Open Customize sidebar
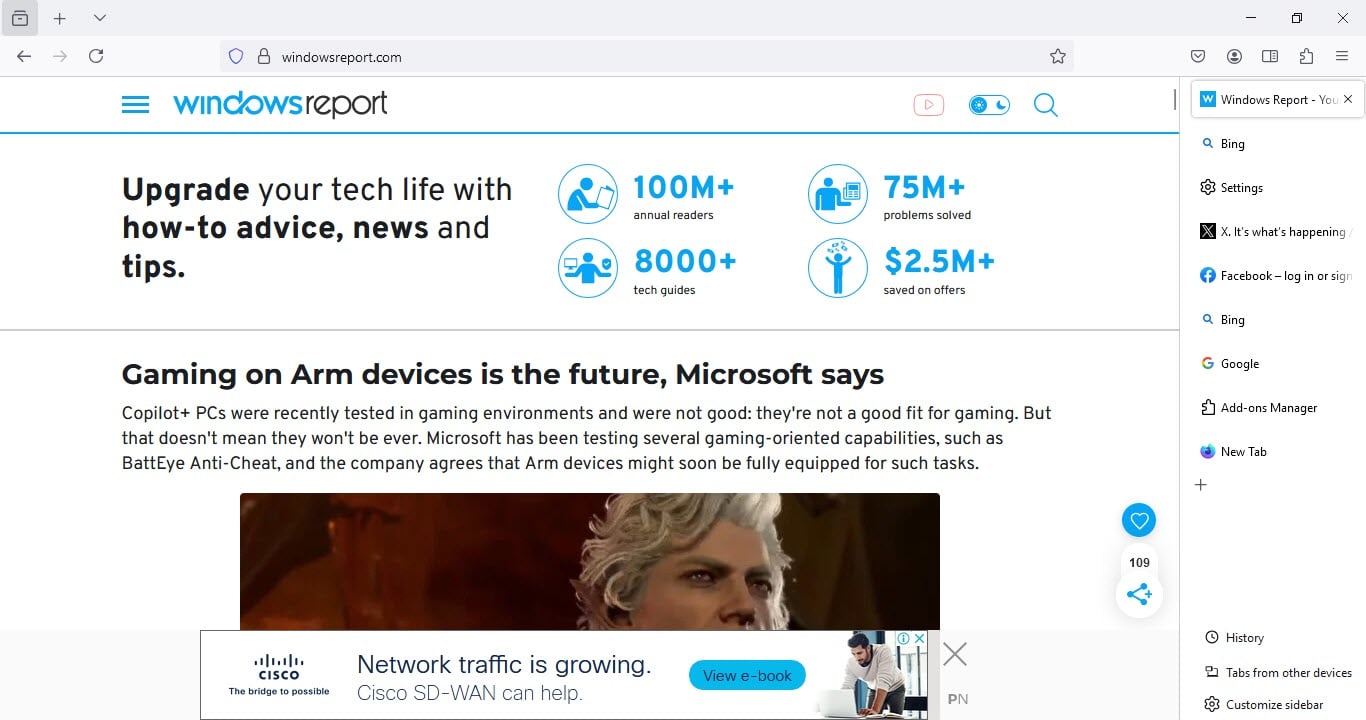This screenshot has width=1366, height=720. pos(1265,705)
